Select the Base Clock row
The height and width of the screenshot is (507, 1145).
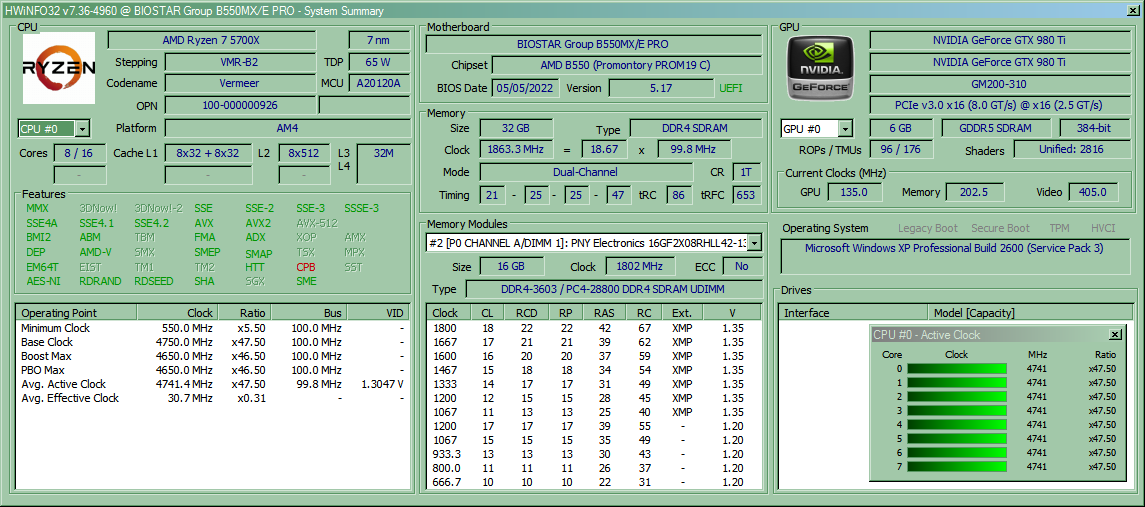click(x=212, y=342)
